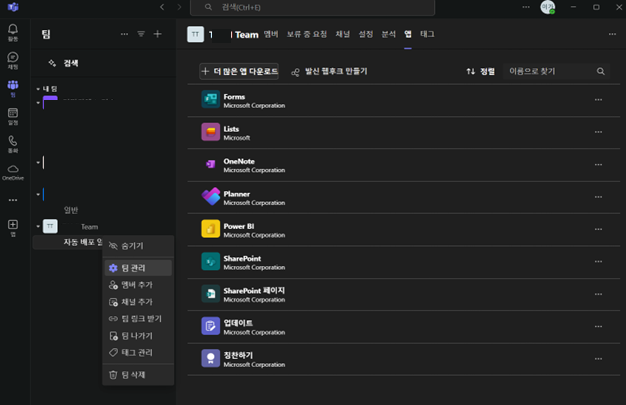Click the SharePoint 페이지 app icon
This screenshot has width=626, height=405.
[210, 294]
